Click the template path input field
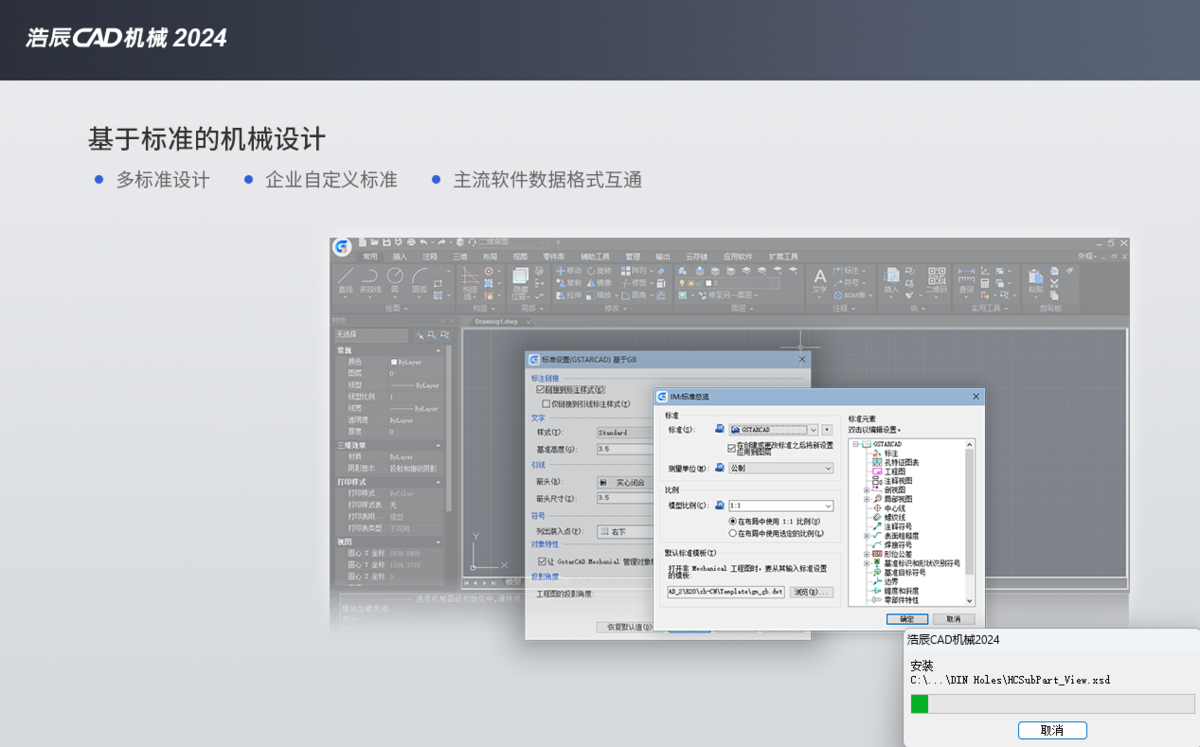This screenshot has width=1200, height=747. (727, 592)
